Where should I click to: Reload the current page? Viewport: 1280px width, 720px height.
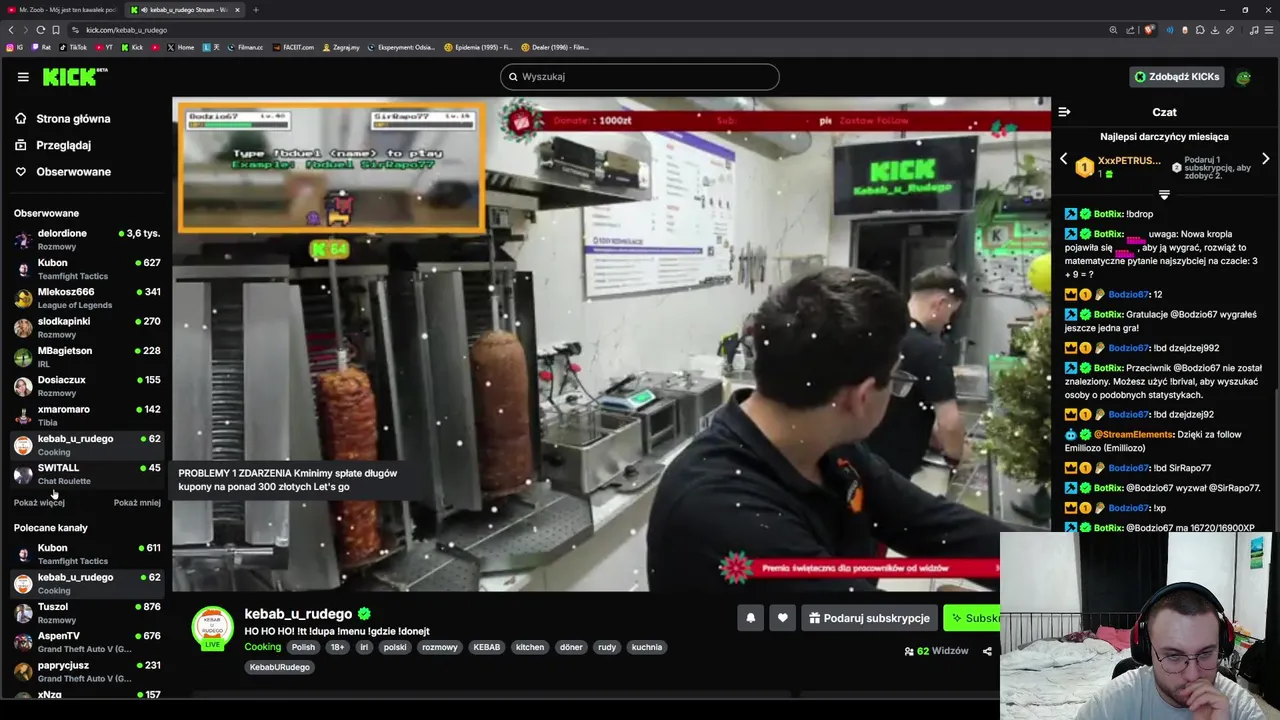pos(41,30)
